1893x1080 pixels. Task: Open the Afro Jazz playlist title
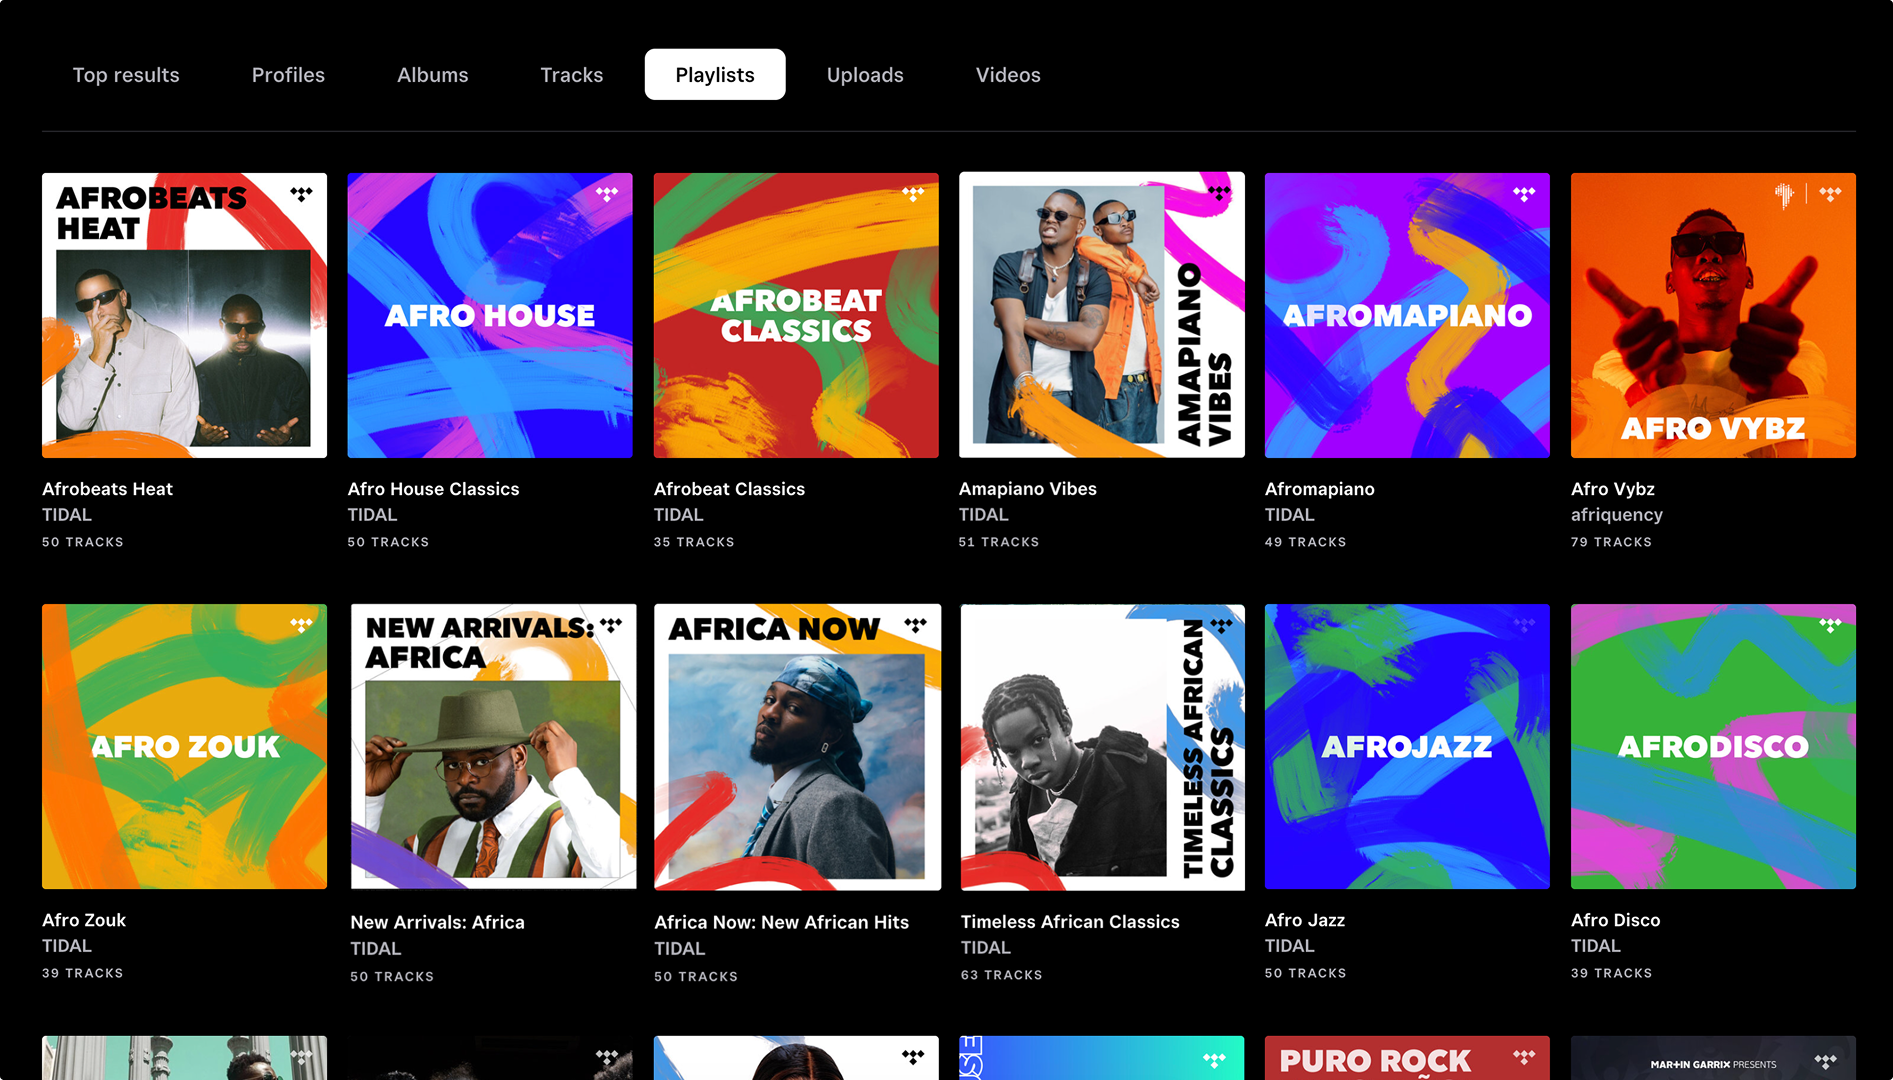[x=1304, y=920]
